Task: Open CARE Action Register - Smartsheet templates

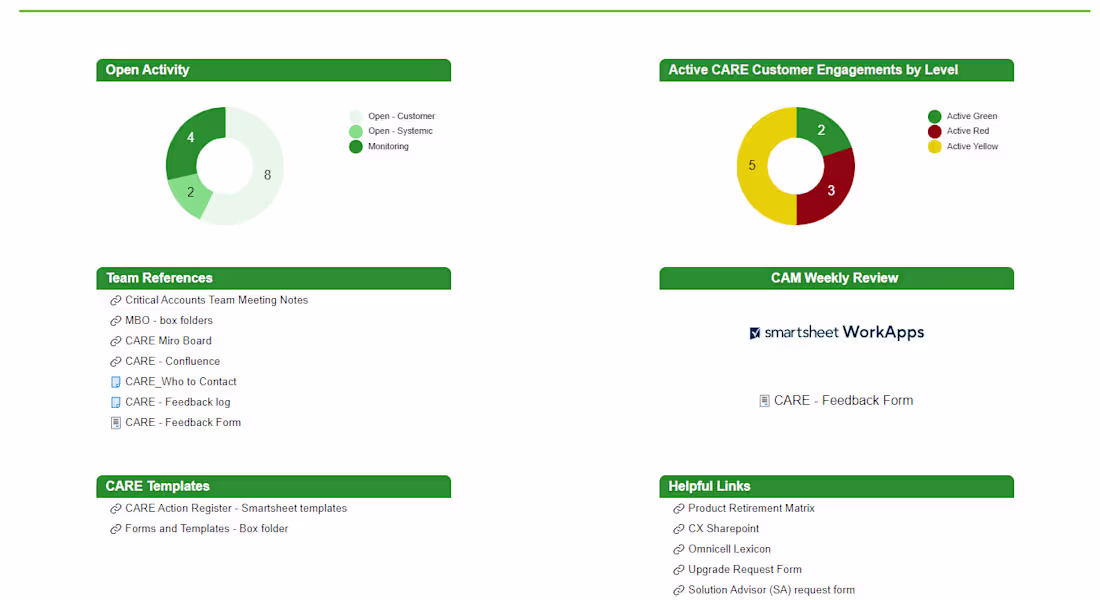Action: [236, 508]
